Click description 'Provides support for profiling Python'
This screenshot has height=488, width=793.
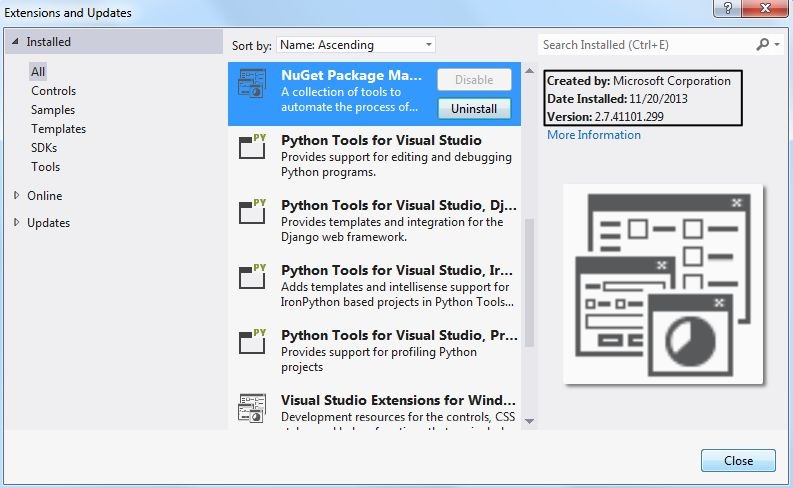coord(379,352)
